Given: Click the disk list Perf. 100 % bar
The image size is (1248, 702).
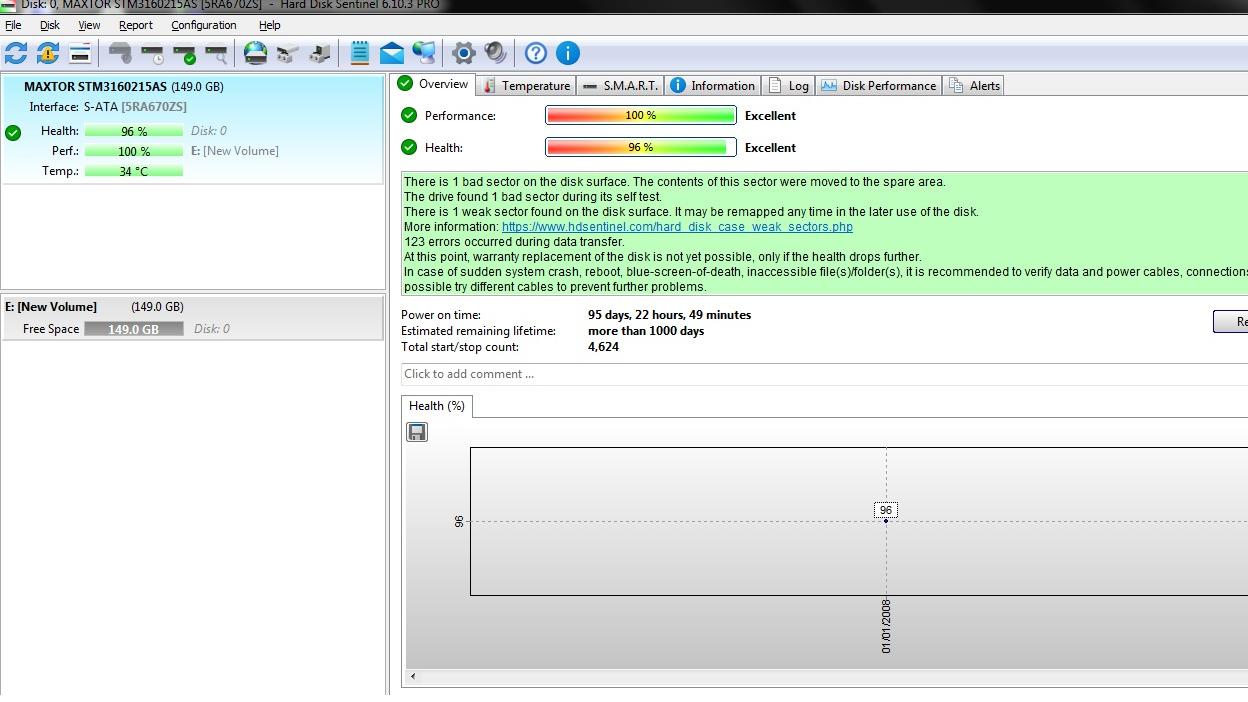Looking at the screenshot, I should [134, 151].
